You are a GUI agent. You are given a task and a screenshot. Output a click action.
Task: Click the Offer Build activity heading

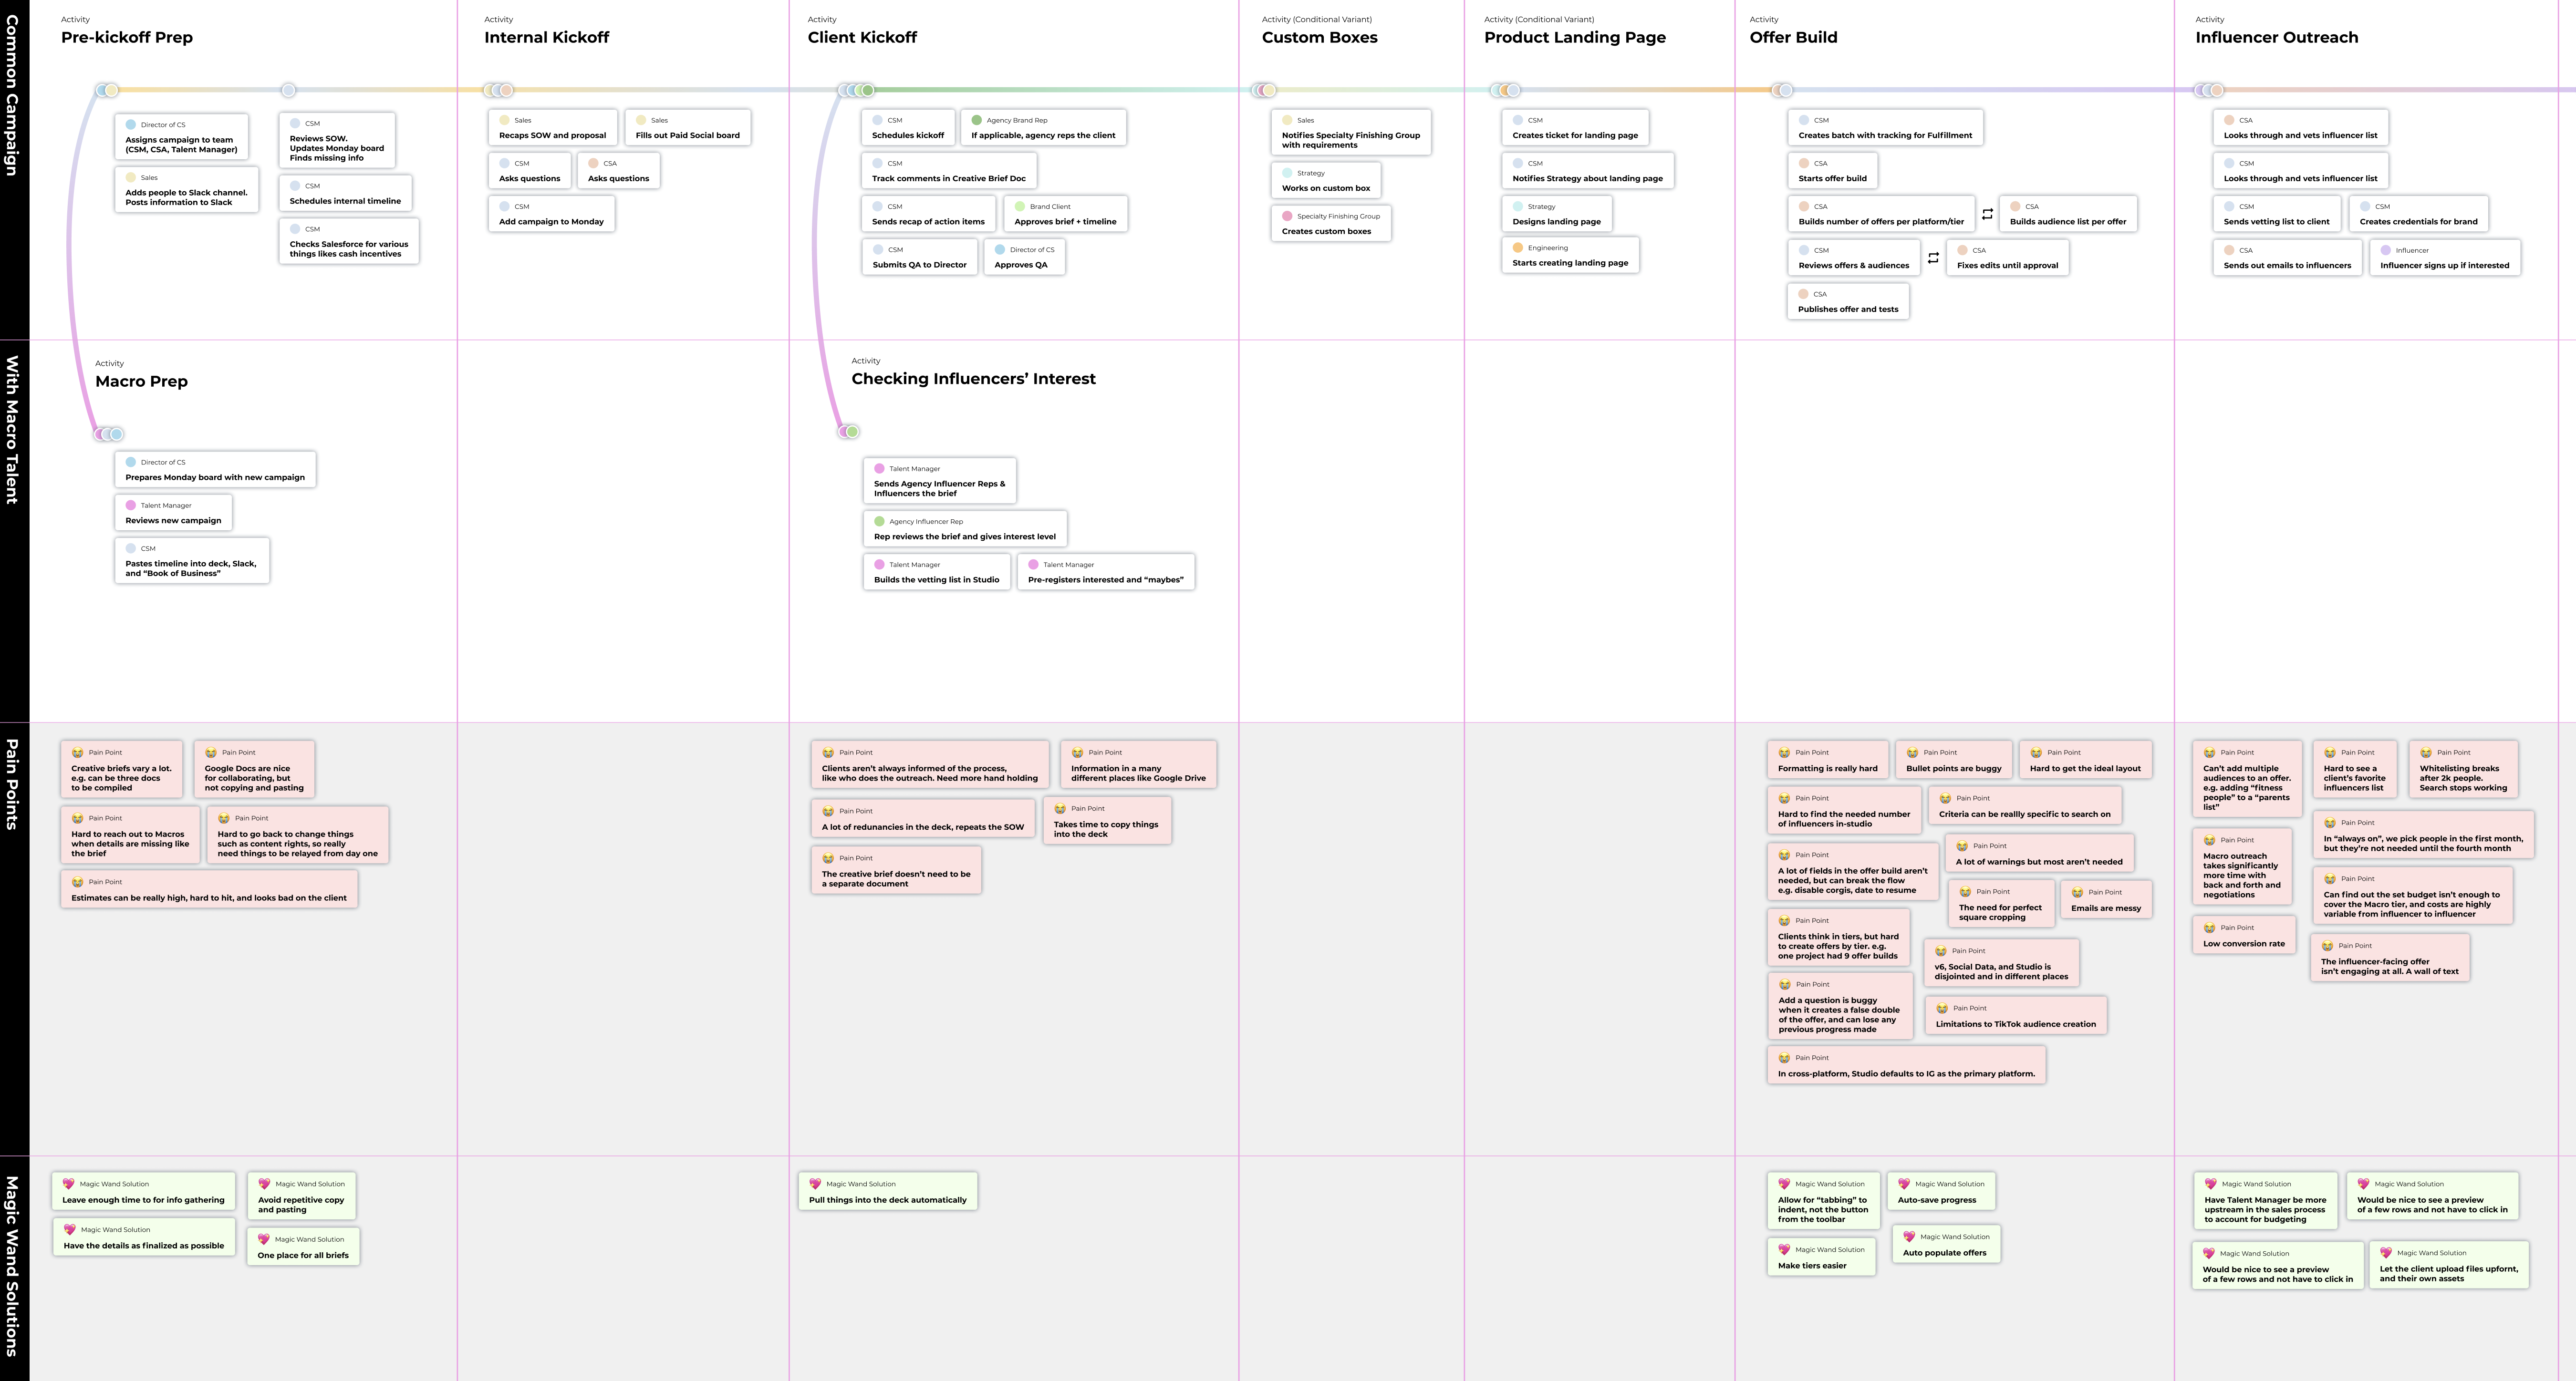1793,38
